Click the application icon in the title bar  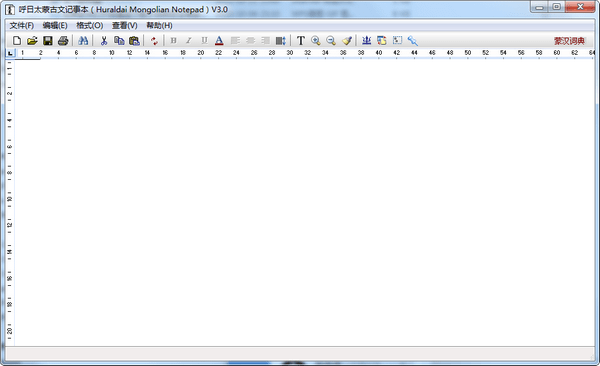[10, 10]
